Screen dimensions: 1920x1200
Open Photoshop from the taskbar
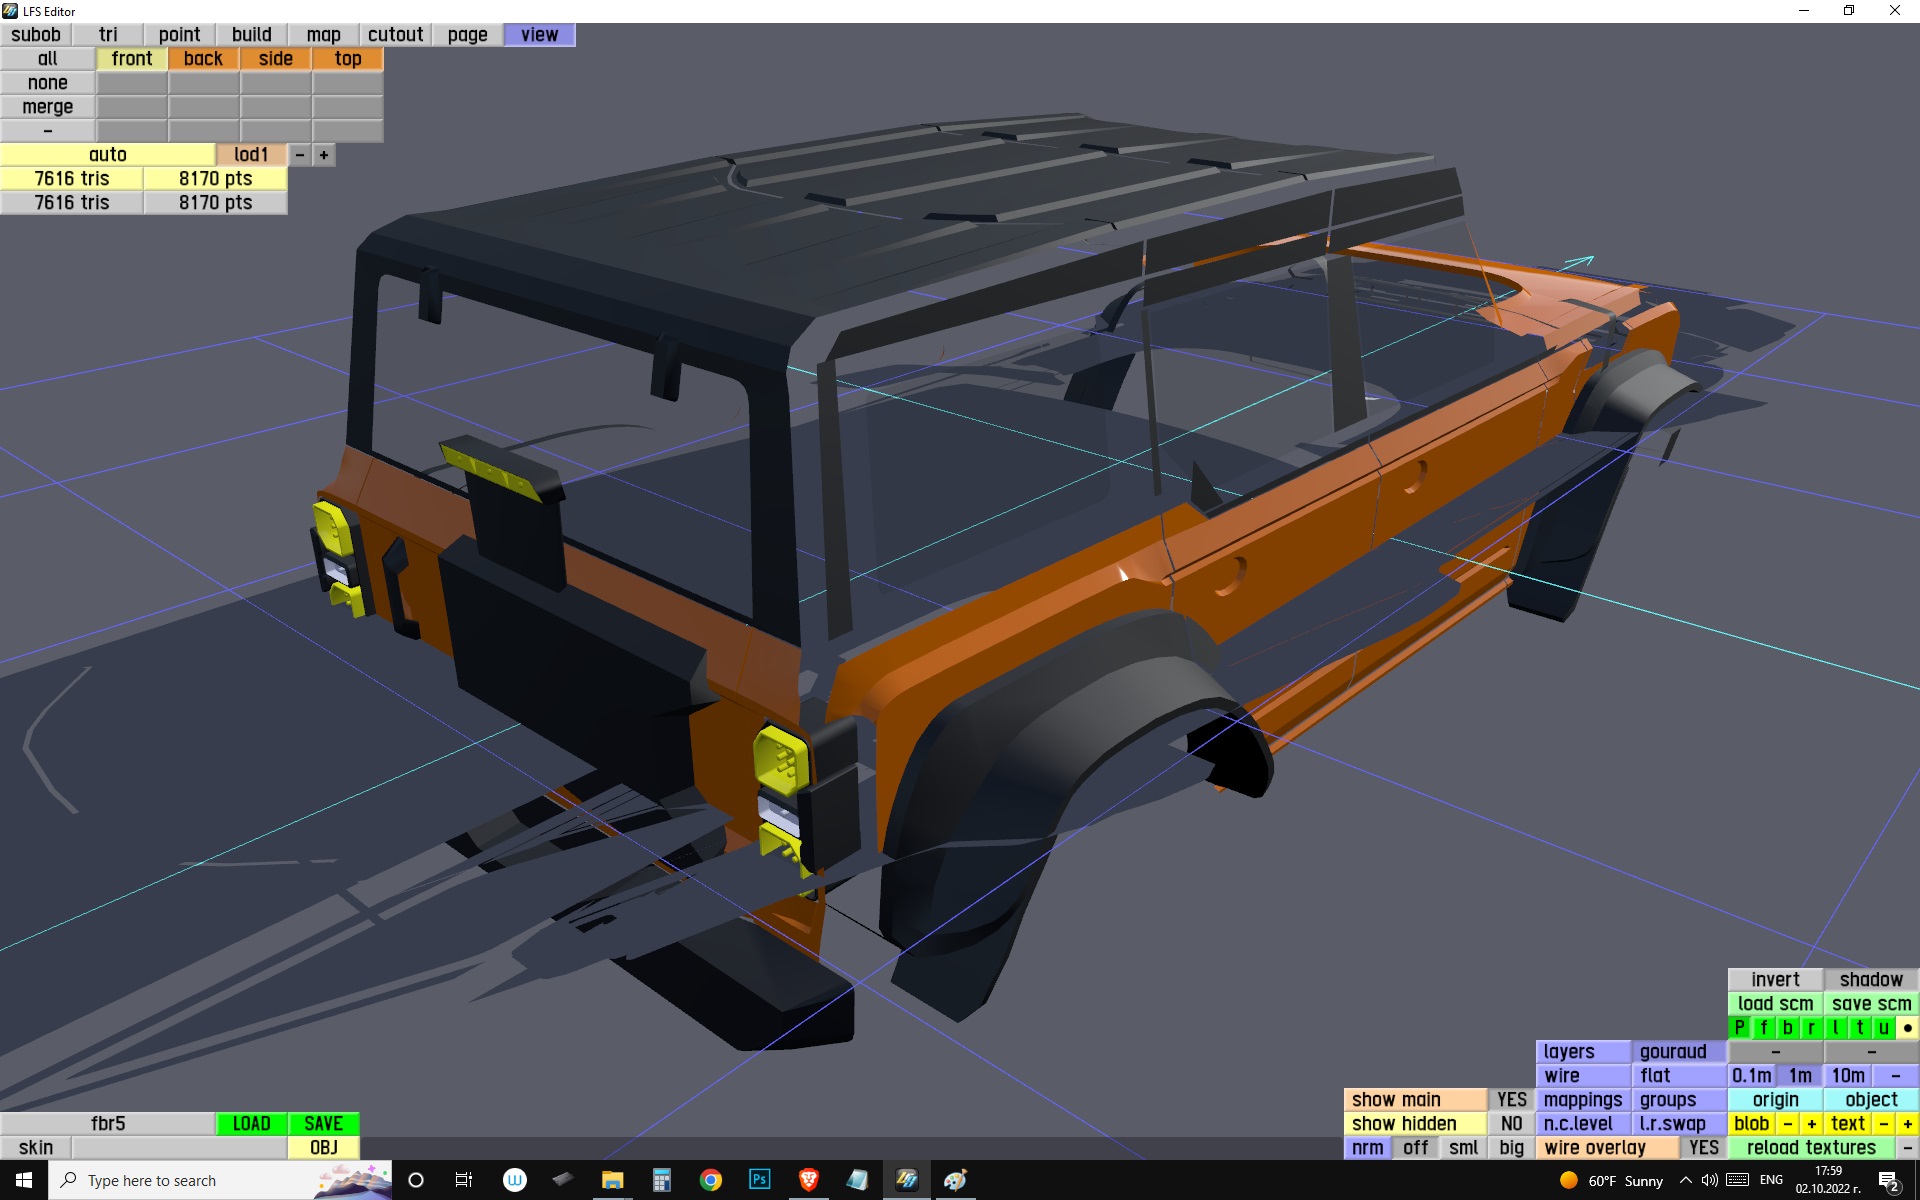pyautogui.click(x=759, y=1180)
